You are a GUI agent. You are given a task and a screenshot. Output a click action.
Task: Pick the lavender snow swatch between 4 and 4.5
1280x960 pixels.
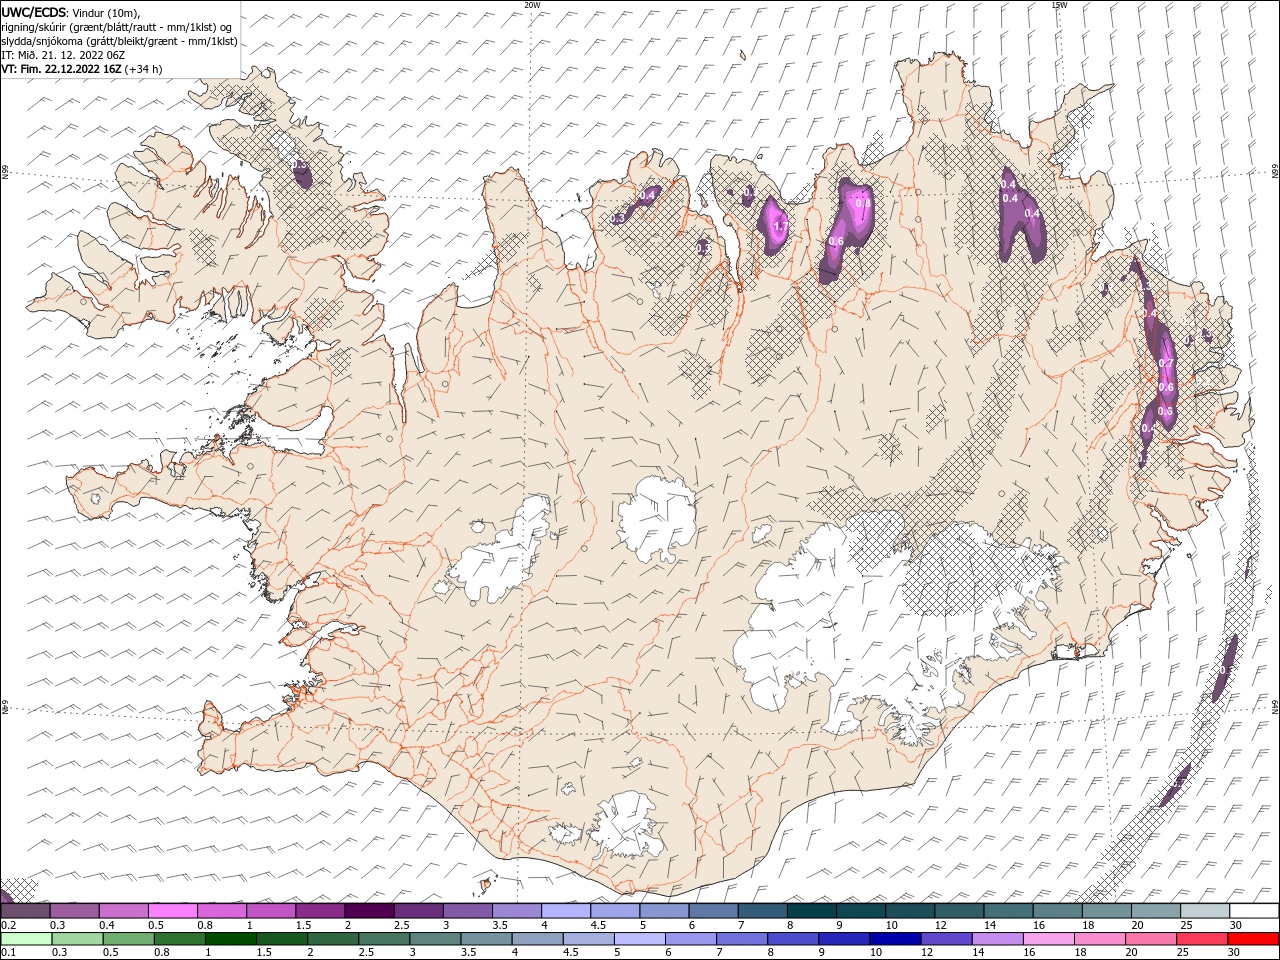pyautogui.click(x=566, y=911)
